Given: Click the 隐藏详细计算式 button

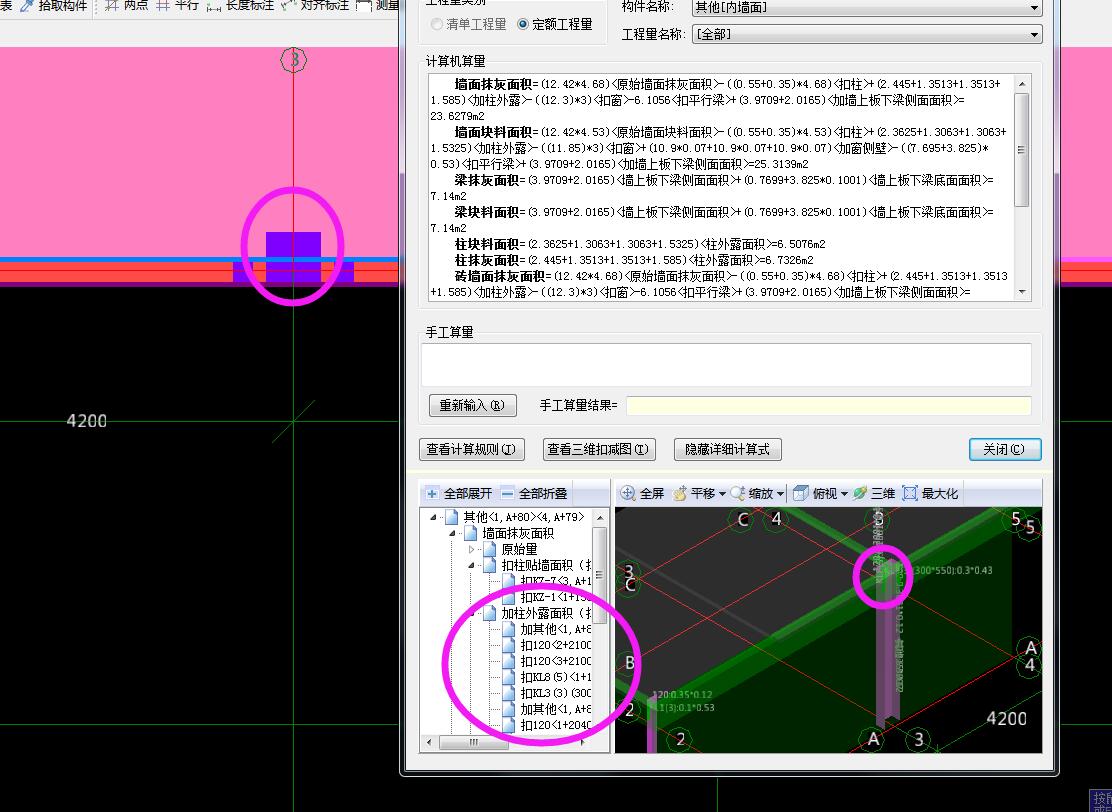Looking at the screenshot, I should pyautogui.click(x=727, y=450).
